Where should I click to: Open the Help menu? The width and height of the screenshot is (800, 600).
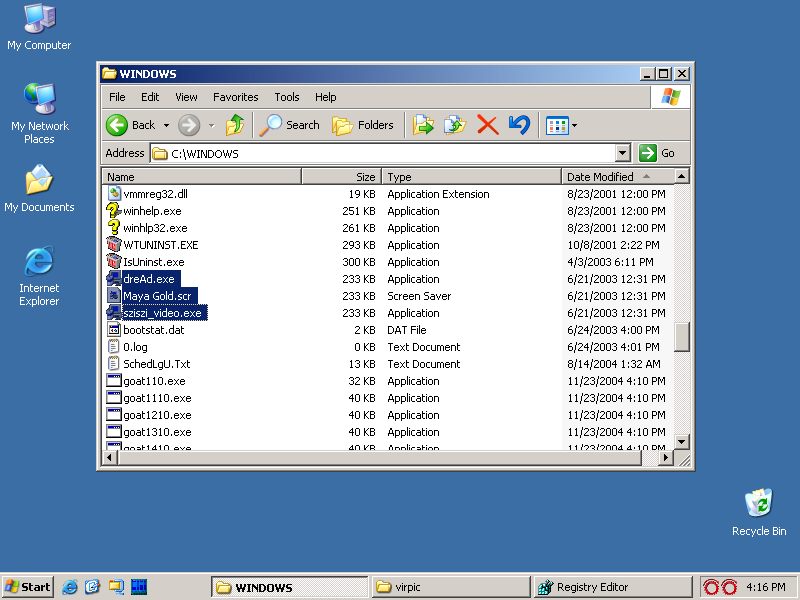(326, 97)
